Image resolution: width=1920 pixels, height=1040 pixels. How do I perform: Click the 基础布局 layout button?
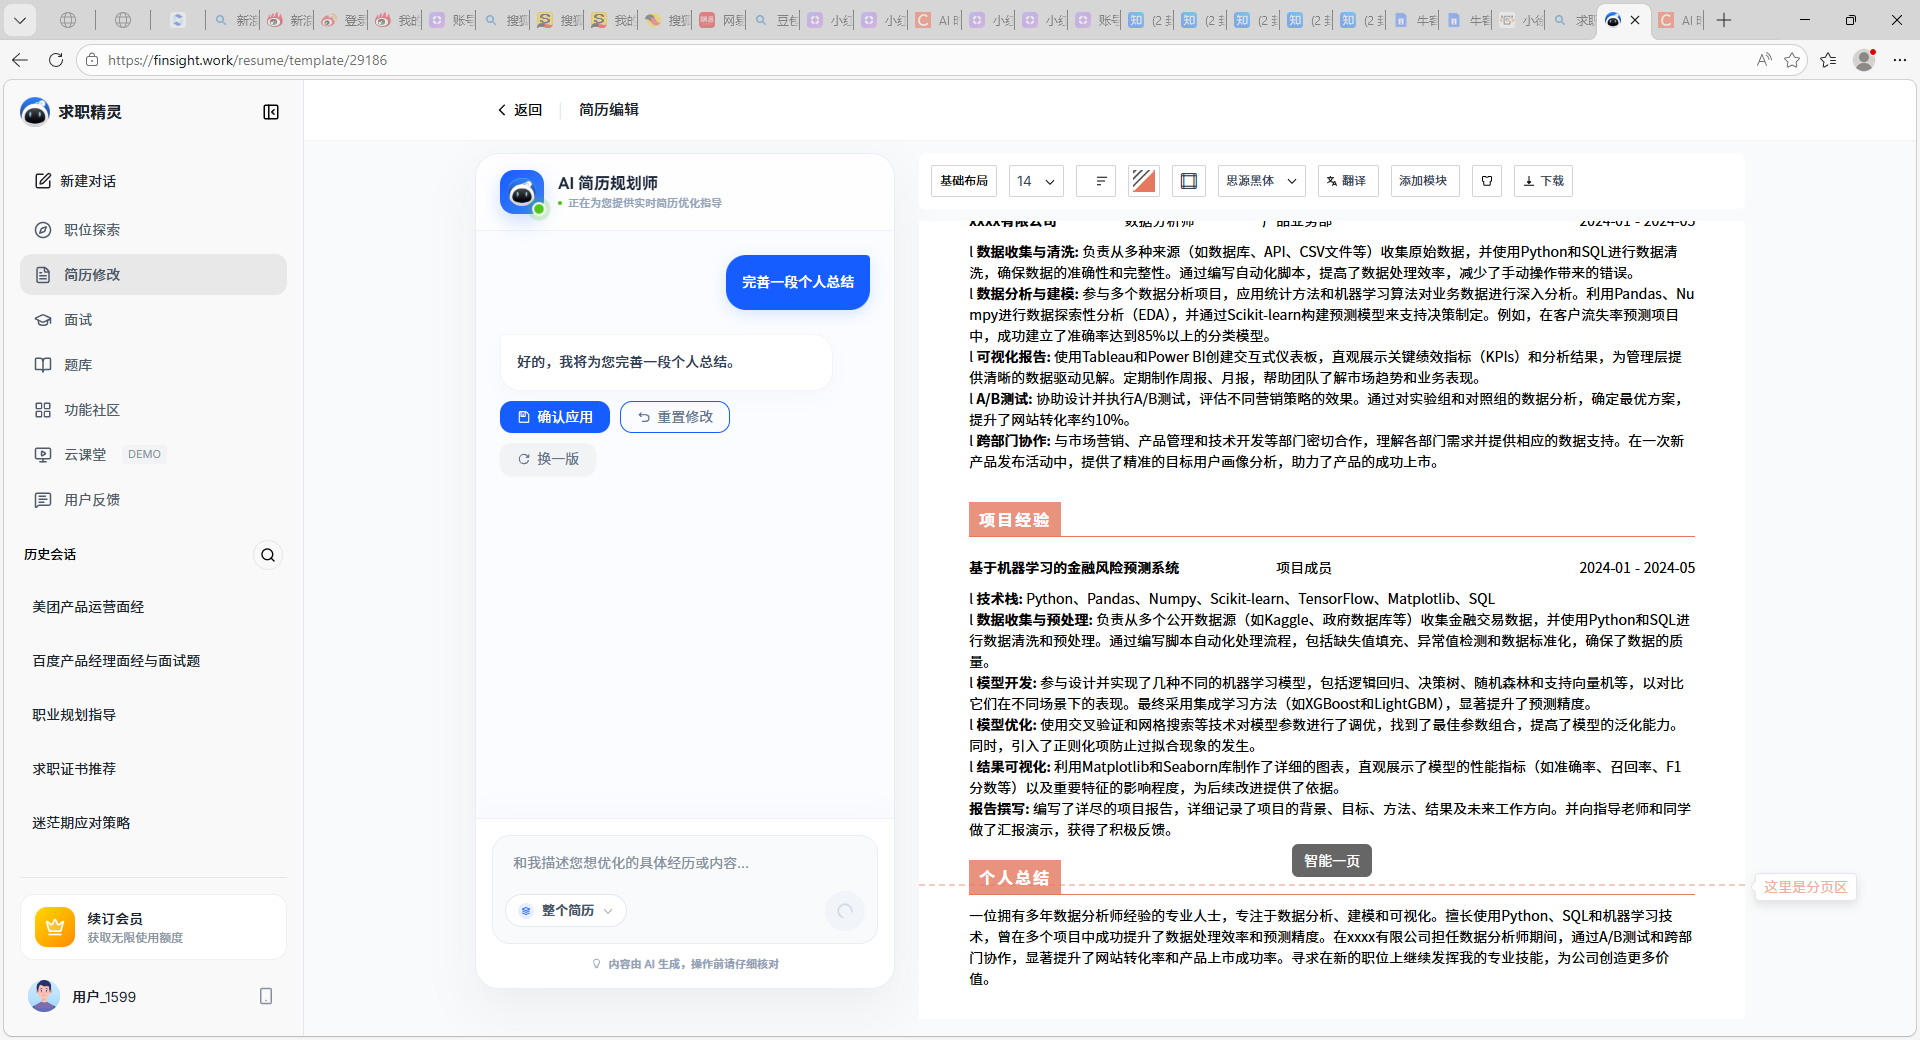(964, 181)
